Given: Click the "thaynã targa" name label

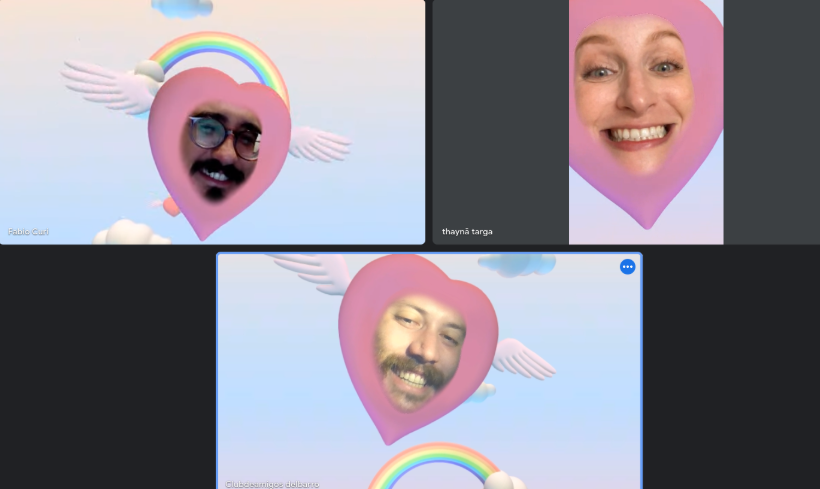Looking at the screenshot, I should coord(467,232).
